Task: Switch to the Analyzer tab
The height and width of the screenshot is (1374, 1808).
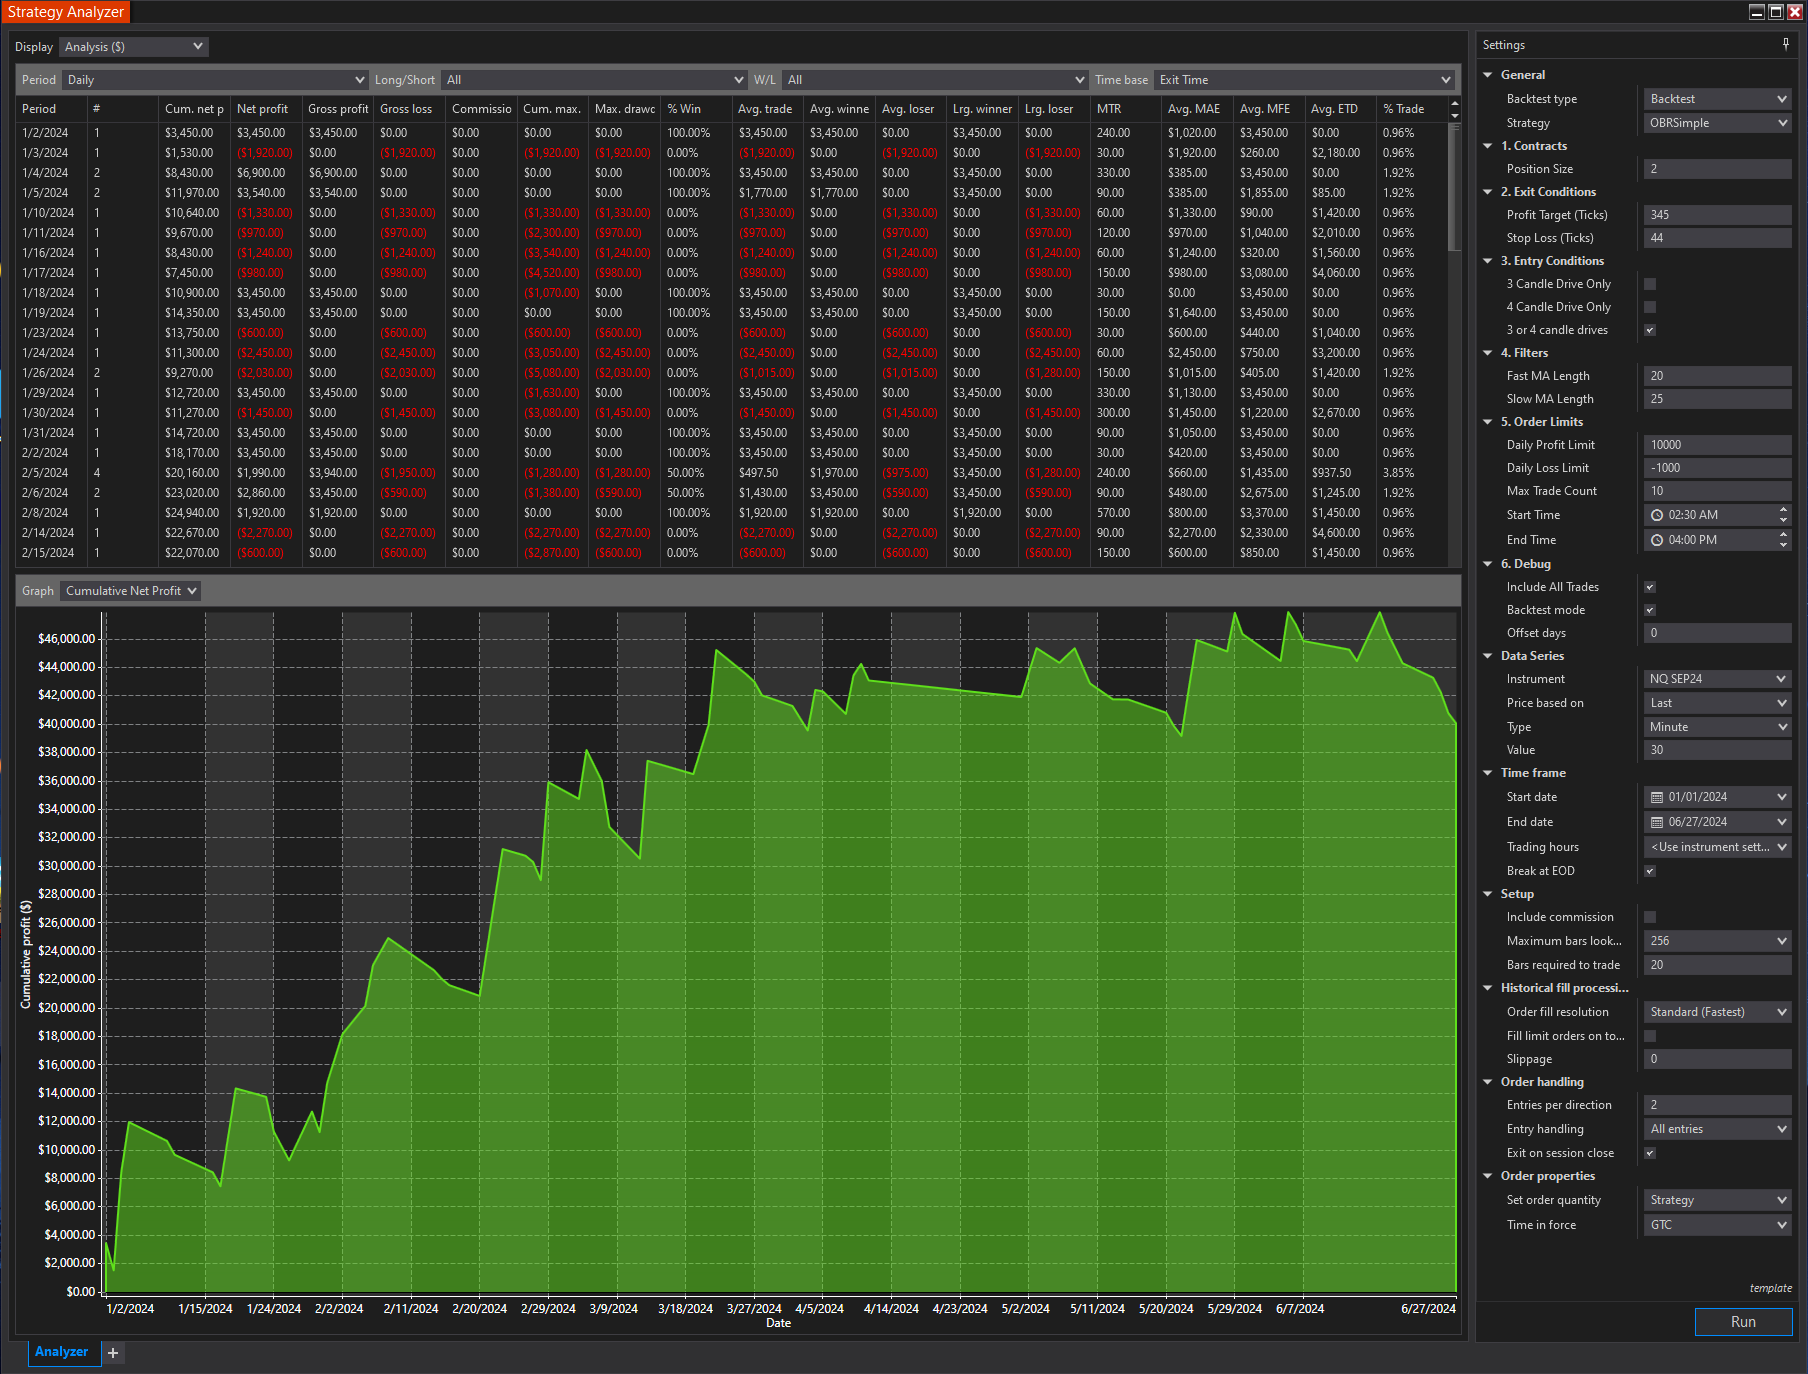Action: point(62,1352)
